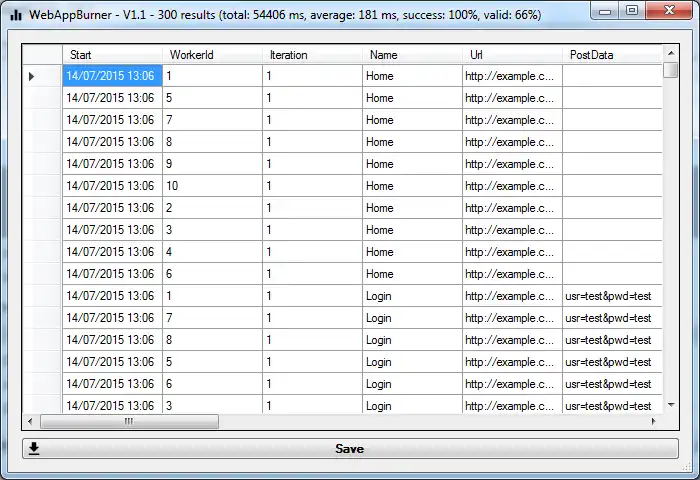Select PostData cell for Login worker 1
The image size is (700, 480).
(x=612, y=296)
